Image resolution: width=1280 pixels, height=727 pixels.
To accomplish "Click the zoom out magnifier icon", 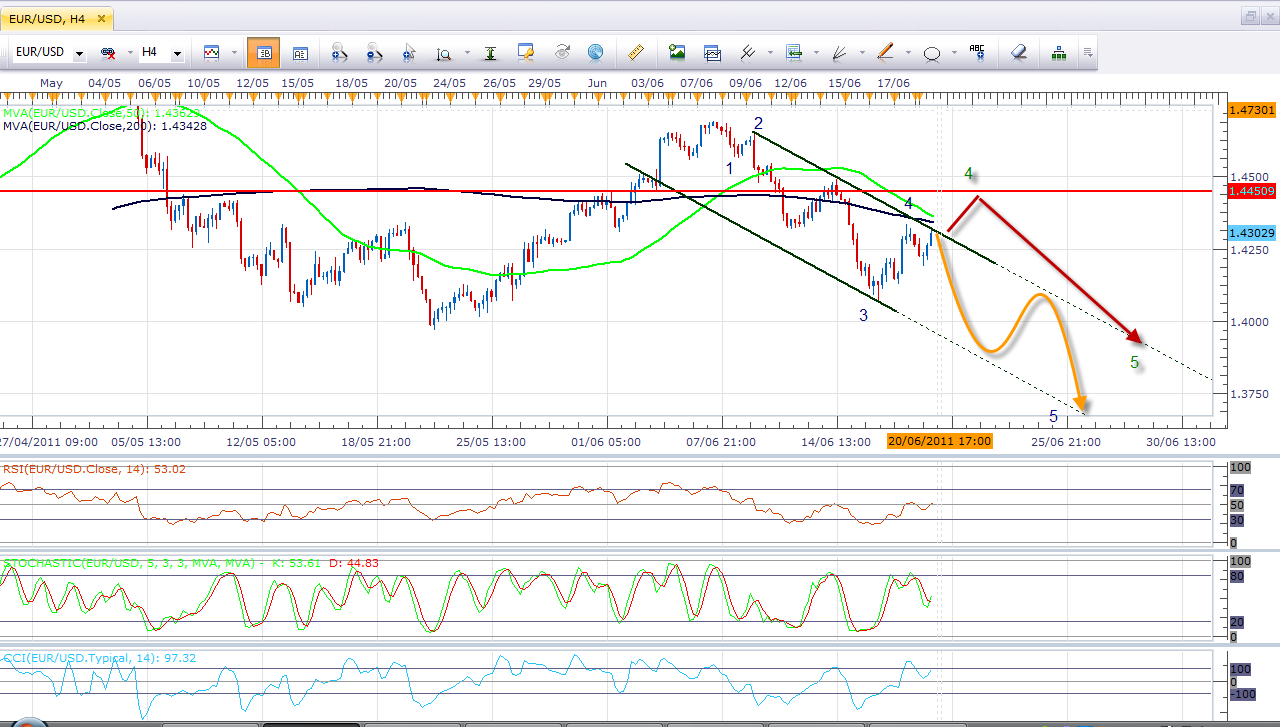I will pyautogui.click(x=375, y=52).
